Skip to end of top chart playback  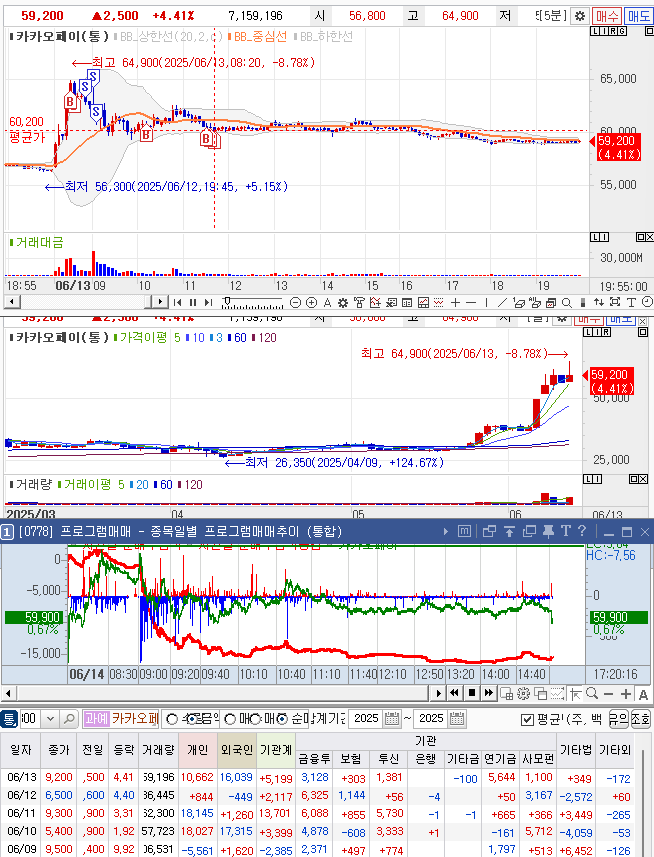208,302
